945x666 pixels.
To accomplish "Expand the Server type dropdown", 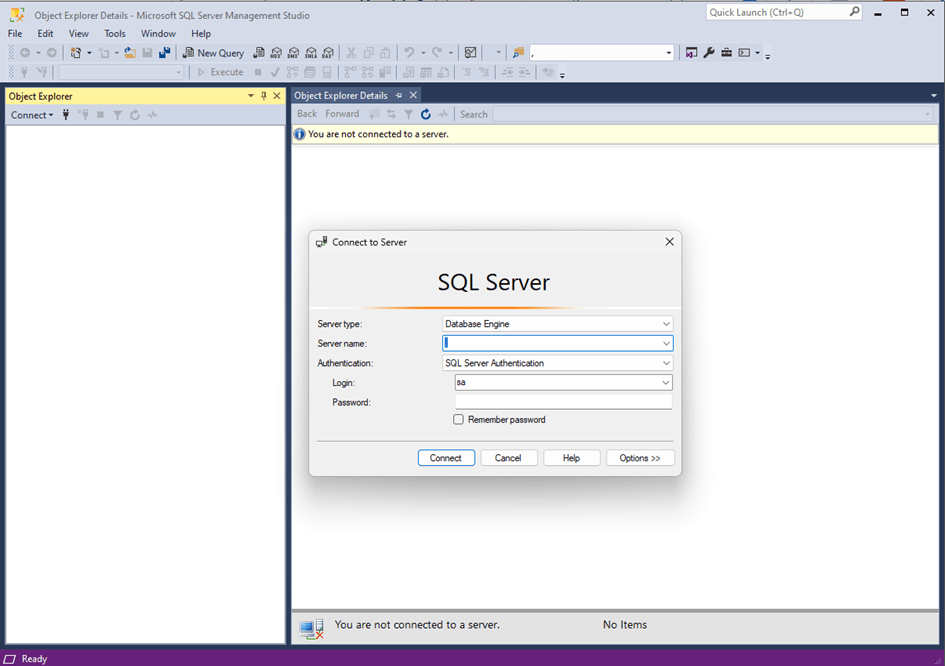I will (x=666, y=324).
